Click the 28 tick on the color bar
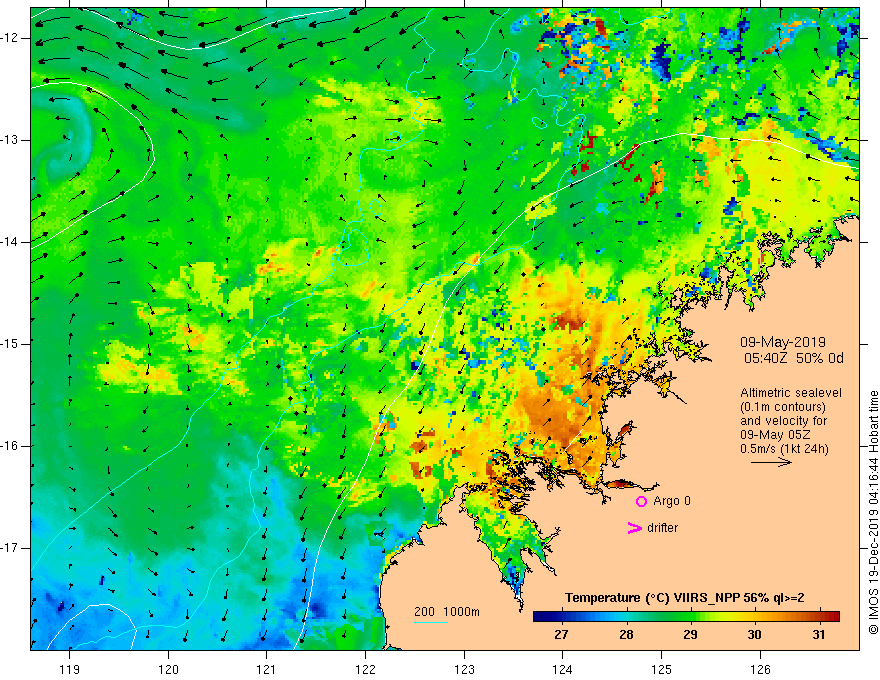Image resolution: width=880 pixels, height=680 pixels. pos(626,635)
